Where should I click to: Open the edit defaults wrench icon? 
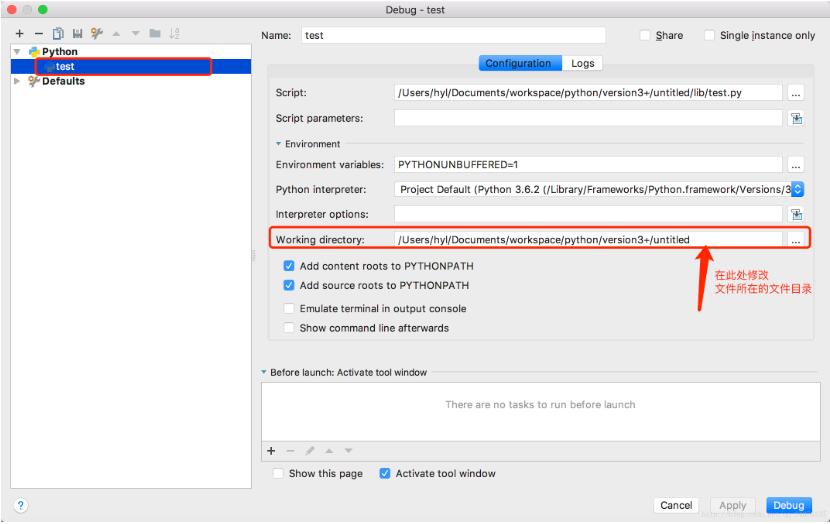coord(97,34)
